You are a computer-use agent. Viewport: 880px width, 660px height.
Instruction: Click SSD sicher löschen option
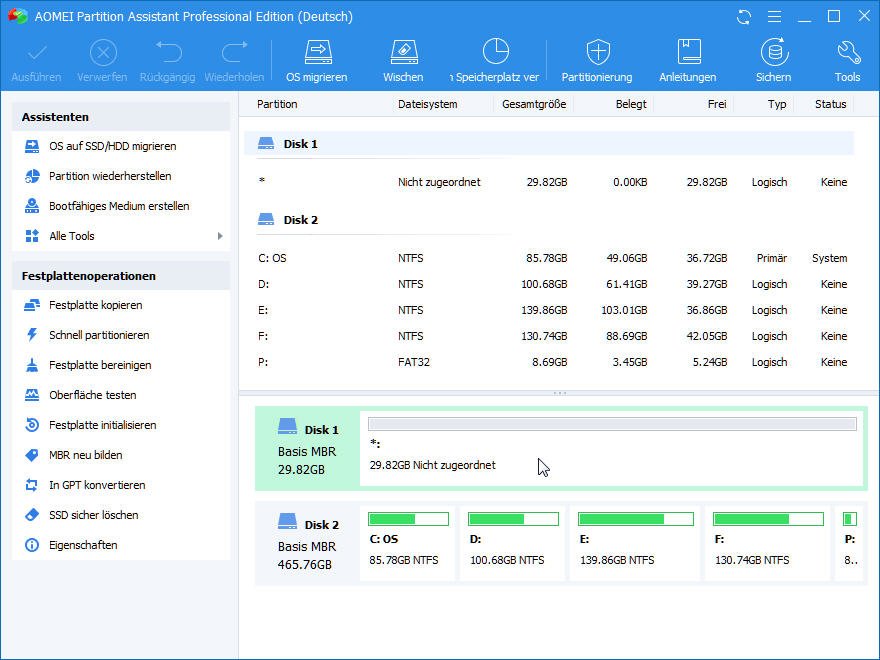pos(93,515)
